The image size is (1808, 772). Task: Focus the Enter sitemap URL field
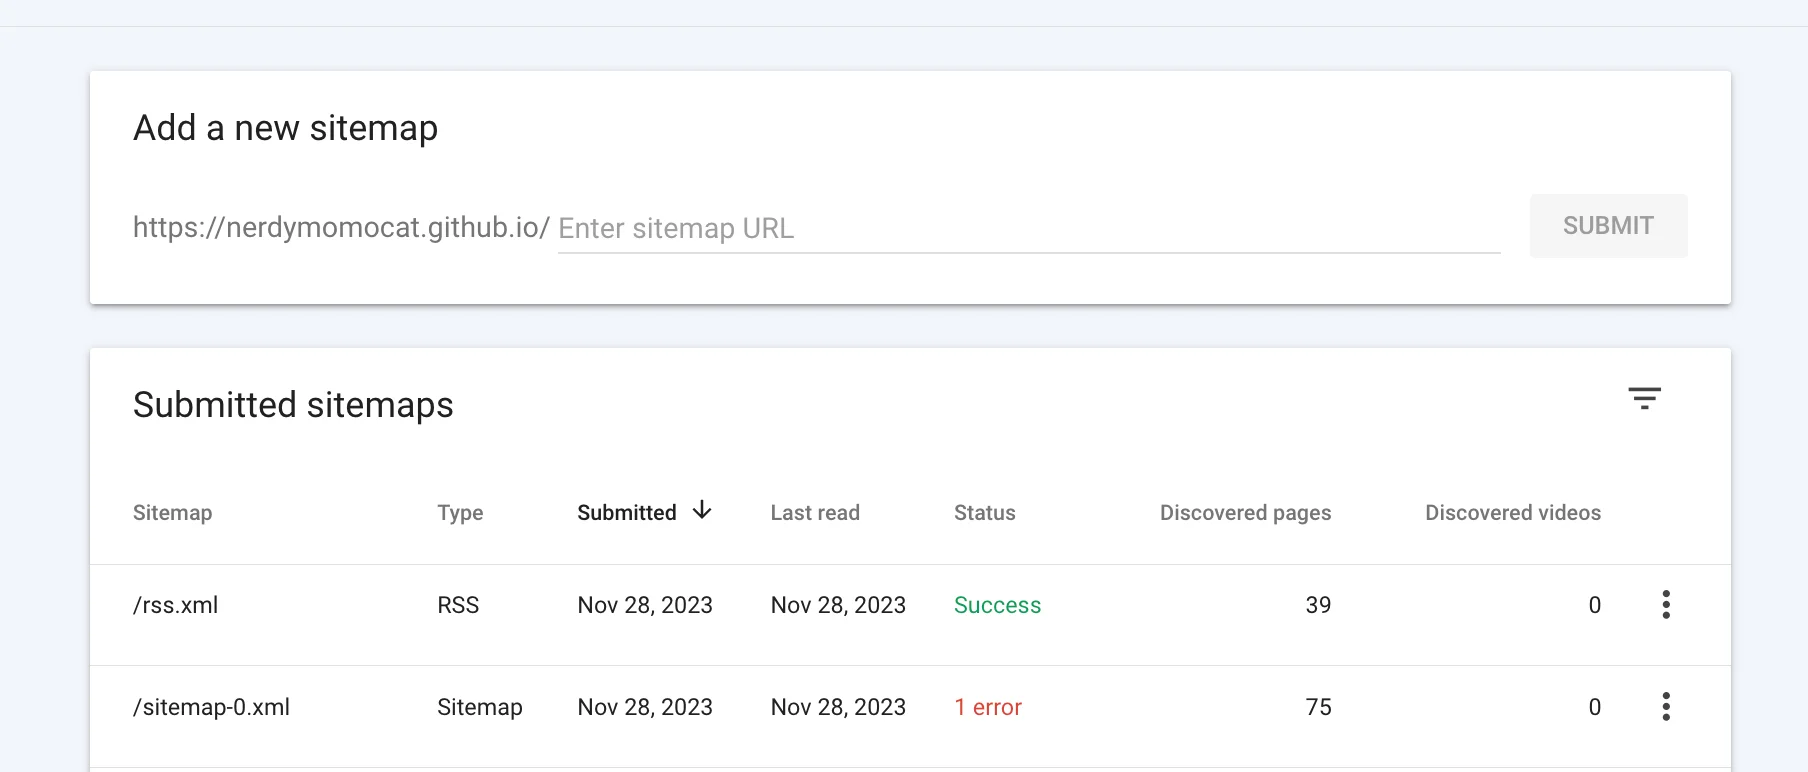point(1028,229)
